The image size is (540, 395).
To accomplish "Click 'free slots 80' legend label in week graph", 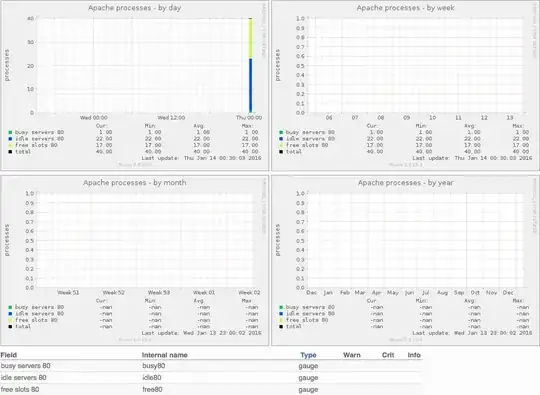I will click(x=307, y=145).
